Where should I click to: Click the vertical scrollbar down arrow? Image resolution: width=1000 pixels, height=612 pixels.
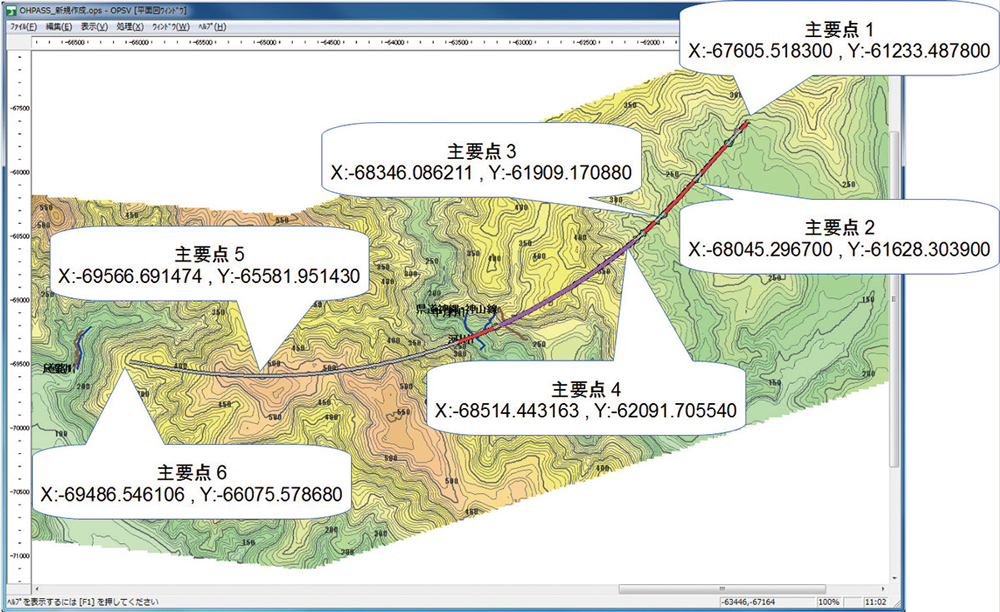pos(895,579)
